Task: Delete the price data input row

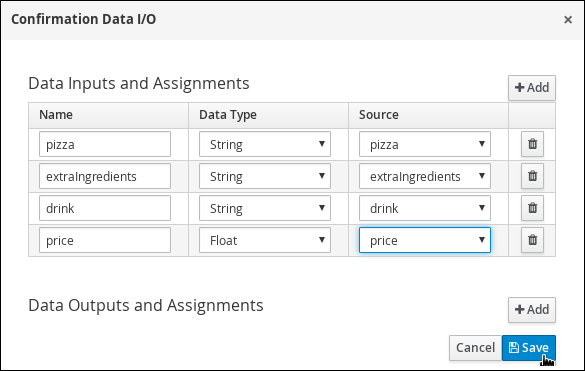Action: point(532,240)
